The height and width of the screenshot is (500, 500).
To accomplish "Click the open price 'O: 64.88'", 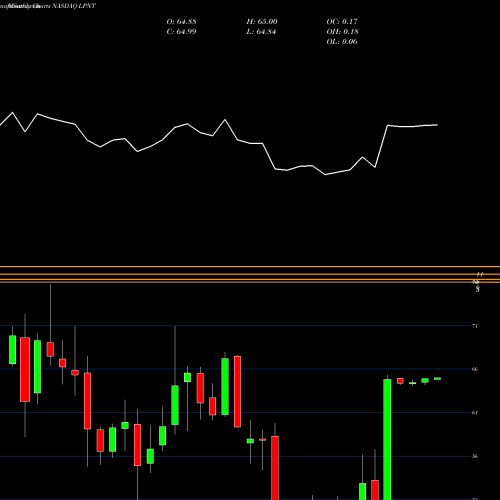I will [182, 22].
